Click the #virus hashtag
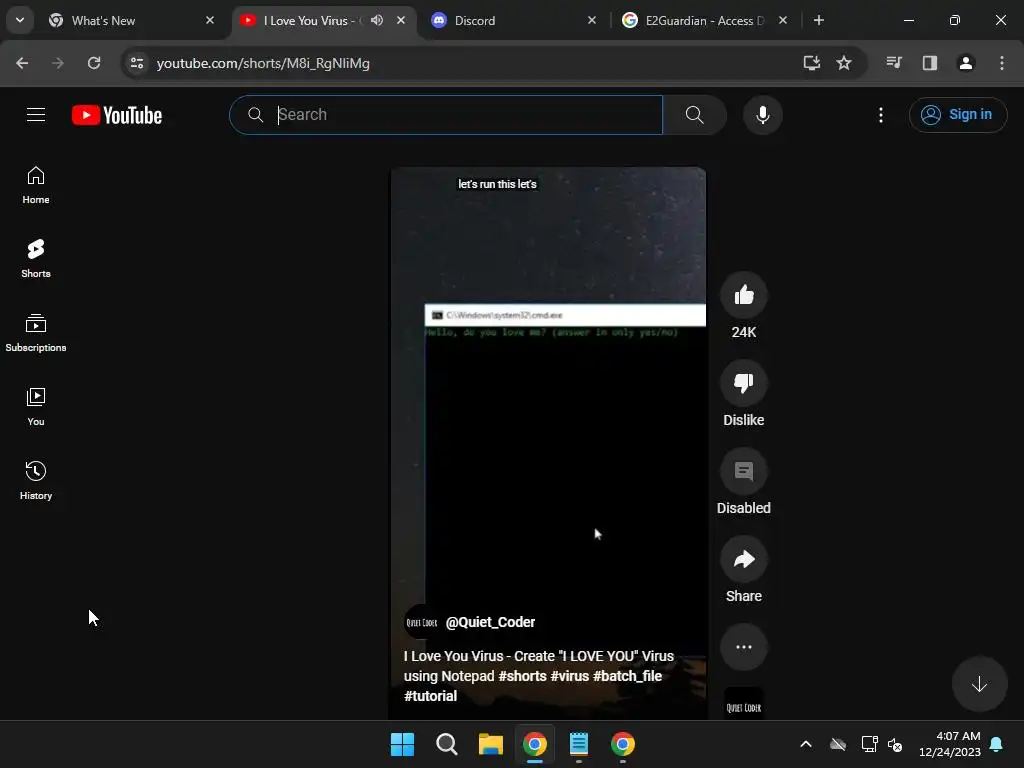Image resolution: width=1024 pixels, height=768 pixels. [569, 676]
